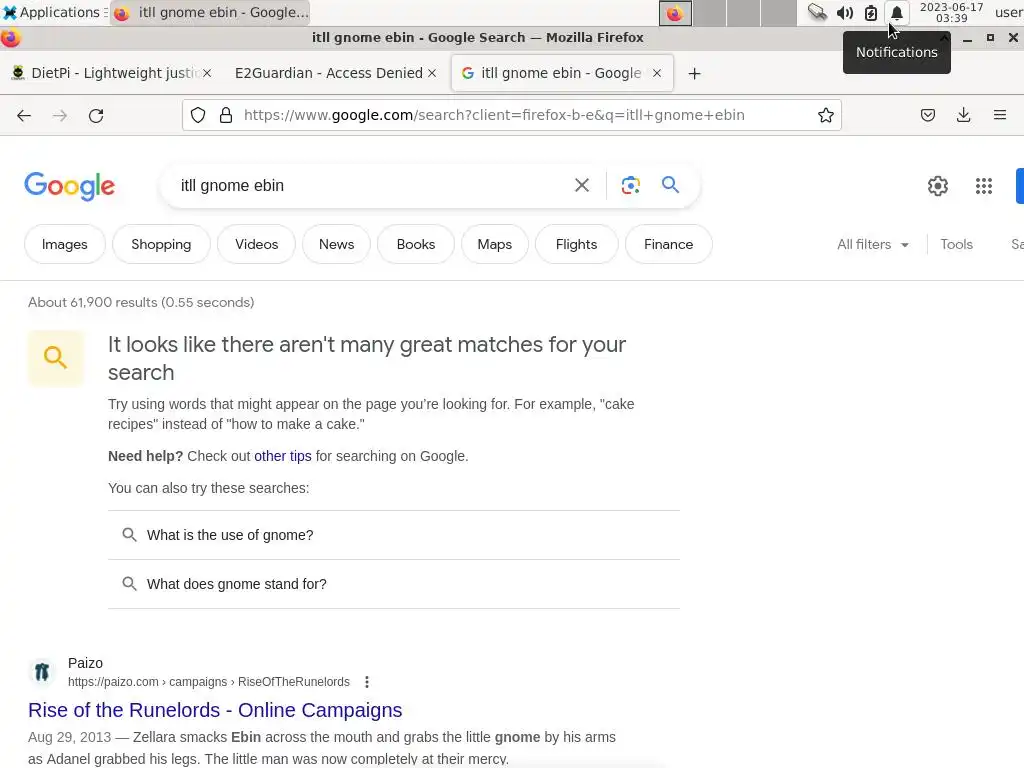Select the second workspace in the switcher
This screenshot has height=768, width=1024.
point(710,13)
